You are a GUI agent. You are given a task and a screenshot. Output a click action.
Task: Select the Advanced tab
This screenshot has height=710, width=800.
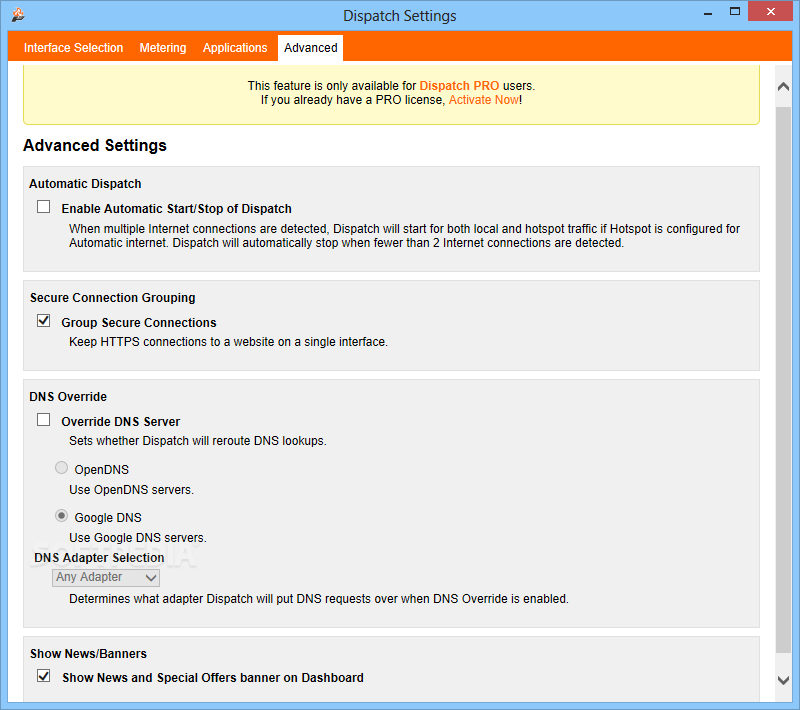[x=310, y=48]
